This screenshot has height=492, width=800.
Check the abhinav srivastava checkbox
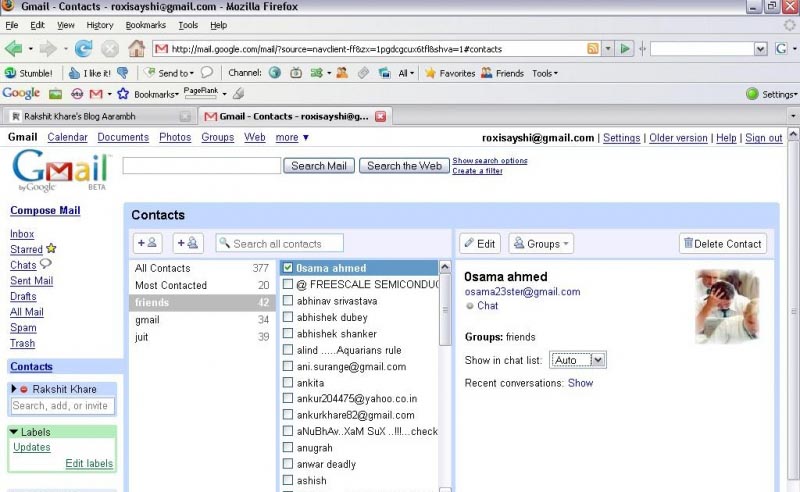coord(288,300)
